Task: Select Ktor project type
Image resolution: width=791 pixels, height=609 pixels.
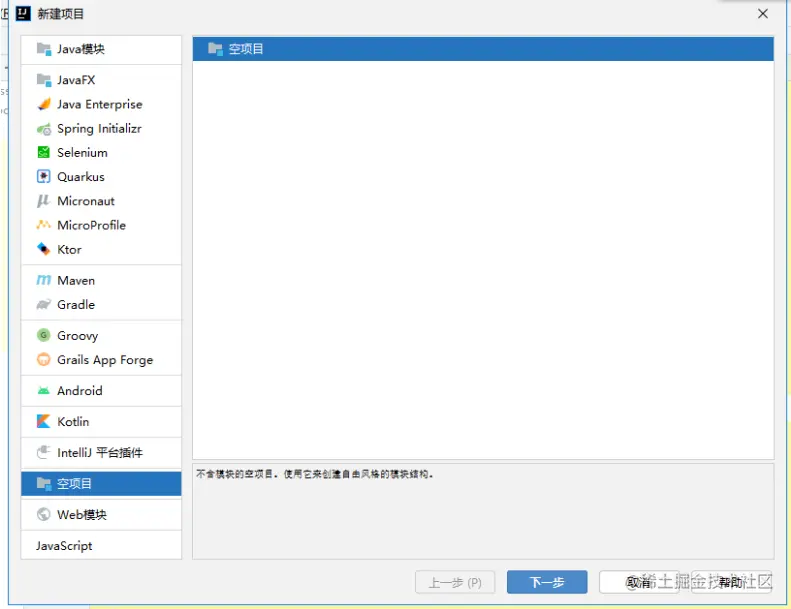Action: pos(101,249)
